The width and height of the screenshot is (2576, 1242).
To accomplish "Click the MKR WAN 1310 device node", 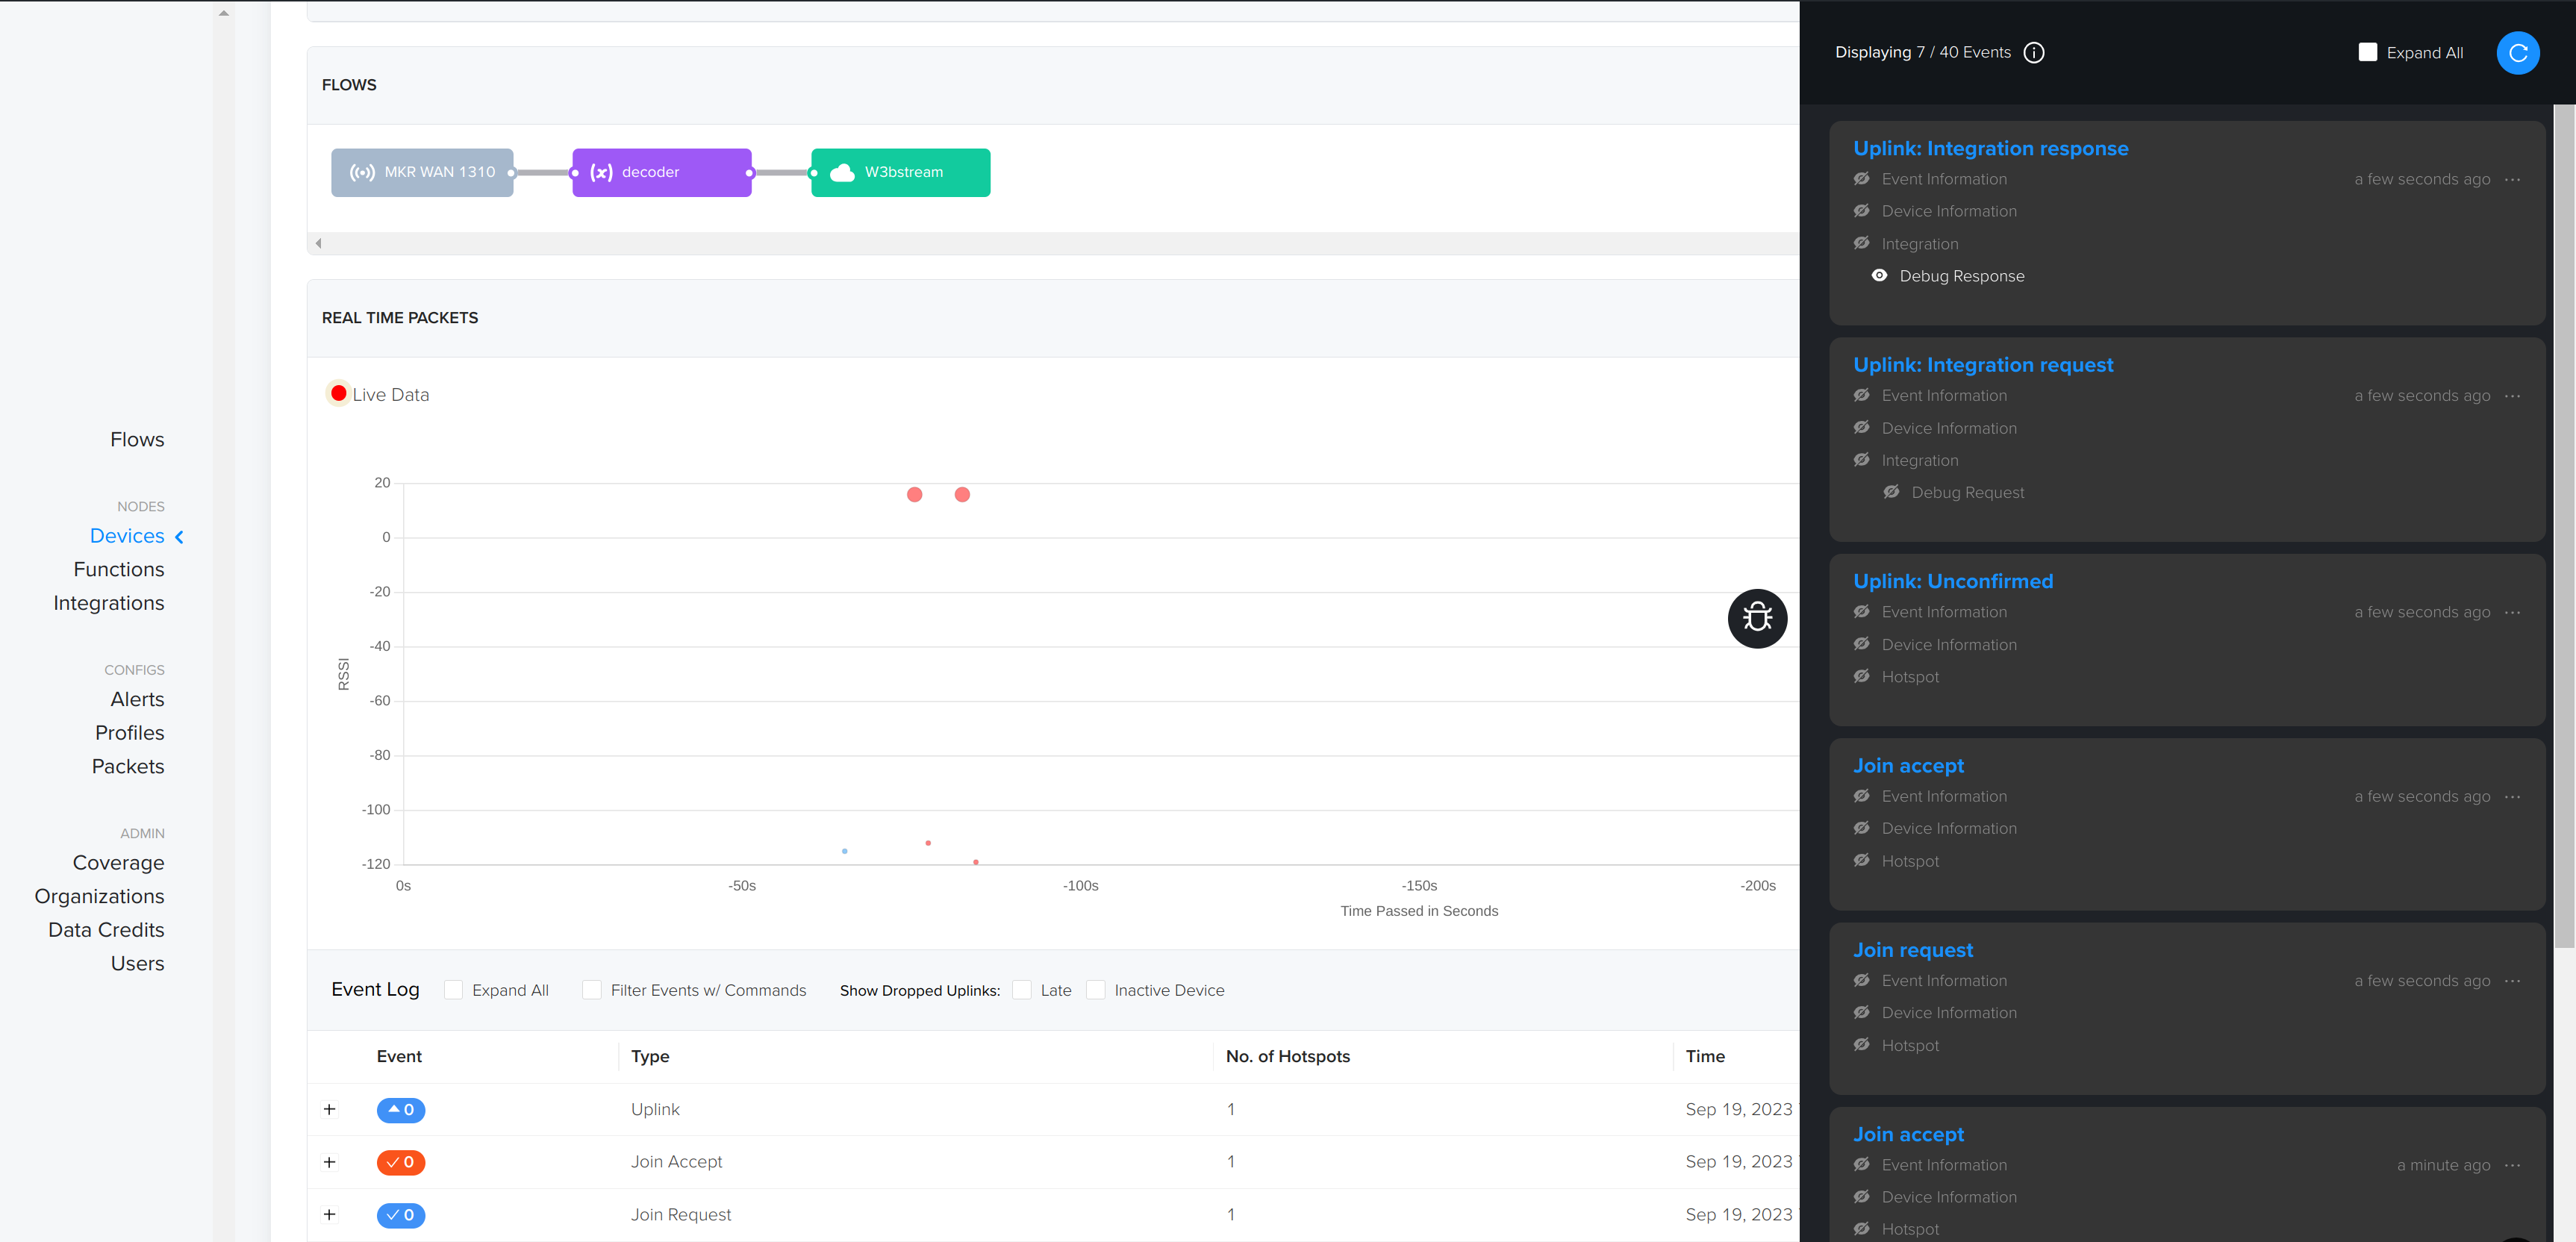I will coord(422,172).
